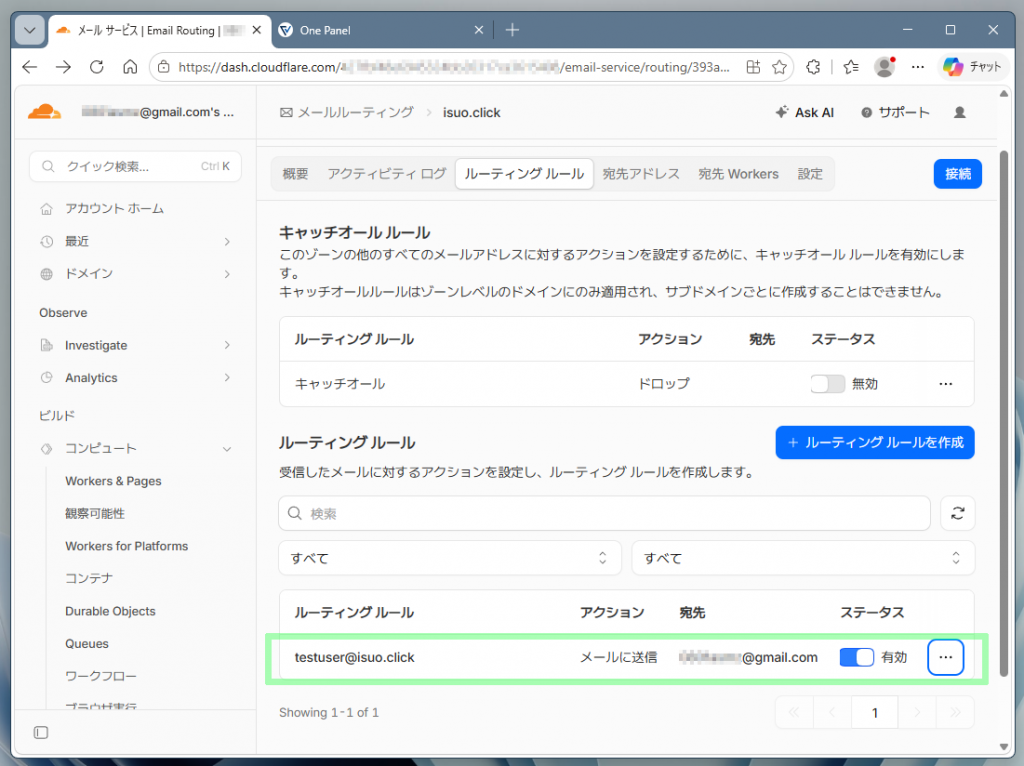Open the tab actions menu at top left
The image size is (1024, 766).
tap(29, 30)
